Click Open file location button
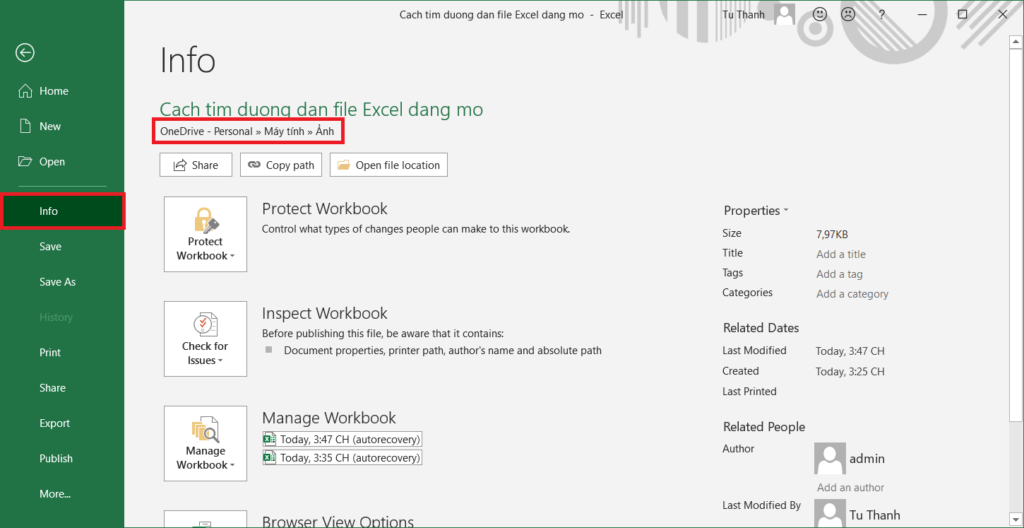The image size is (1024, 528). click(389, 165)
